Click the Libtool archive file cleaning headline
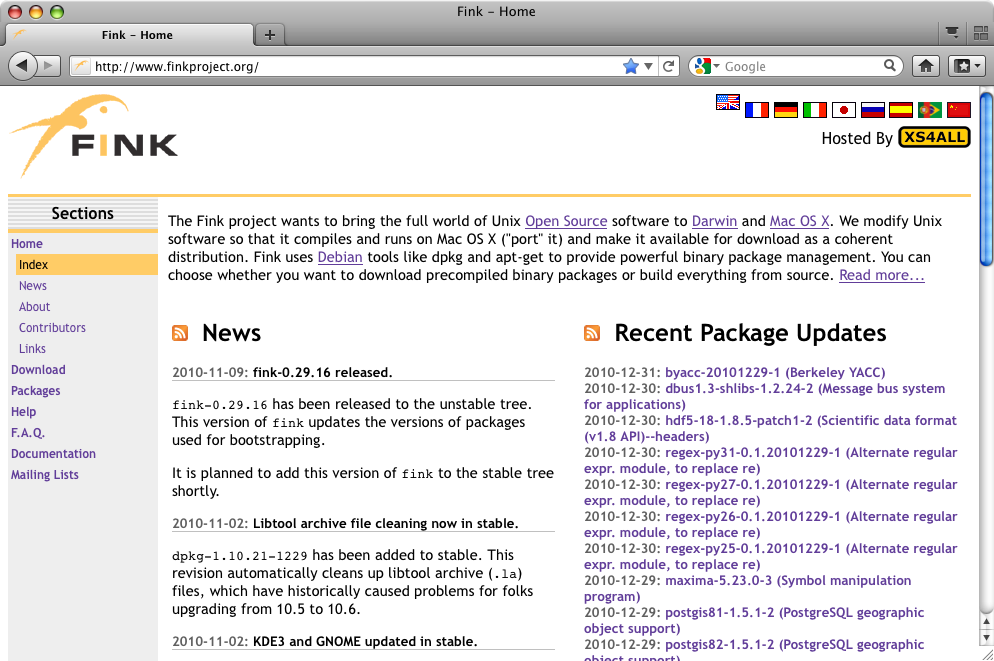994x661 pixels. pos(385,523)
